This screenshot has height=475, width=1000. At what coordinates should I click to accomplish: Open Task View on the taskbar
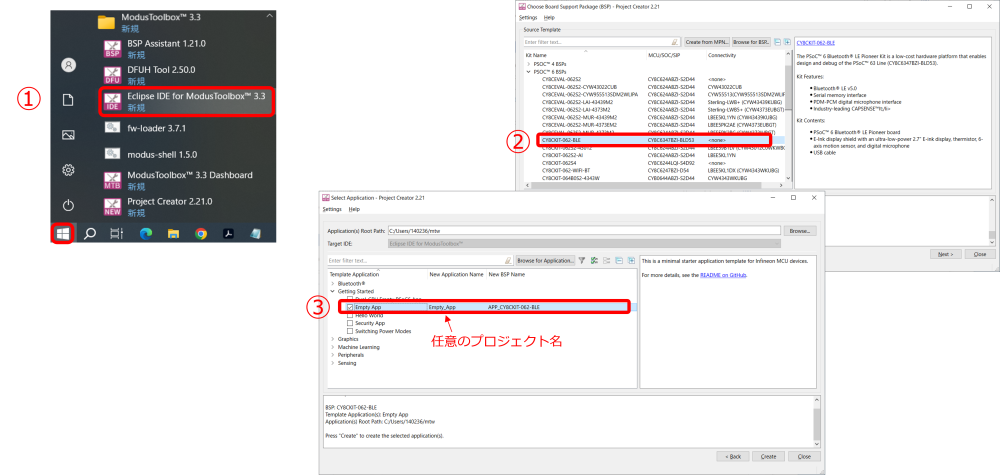[116, 234]
